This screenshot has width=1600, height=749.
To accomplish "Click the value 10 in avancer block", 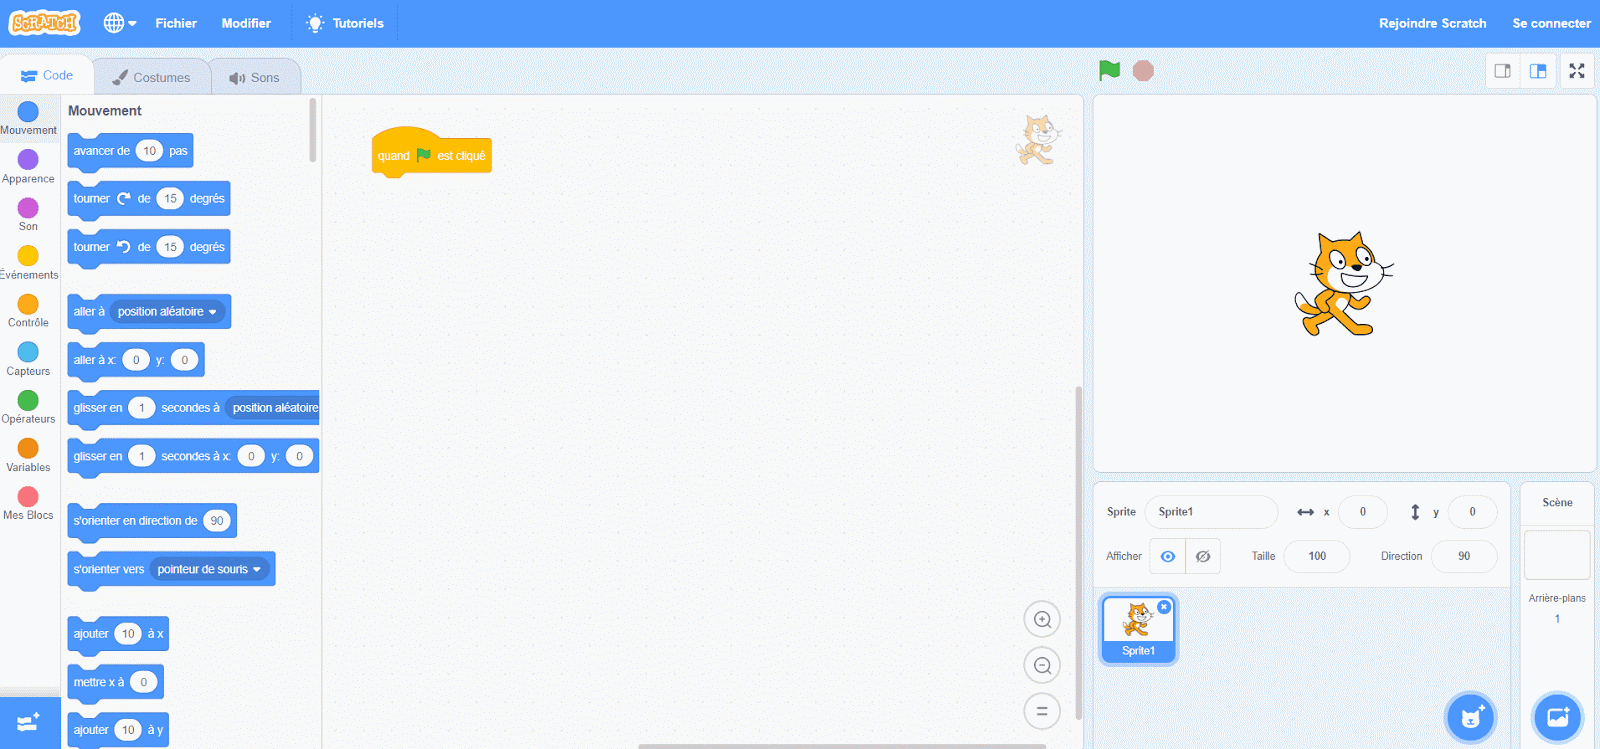I will point(149,151).
